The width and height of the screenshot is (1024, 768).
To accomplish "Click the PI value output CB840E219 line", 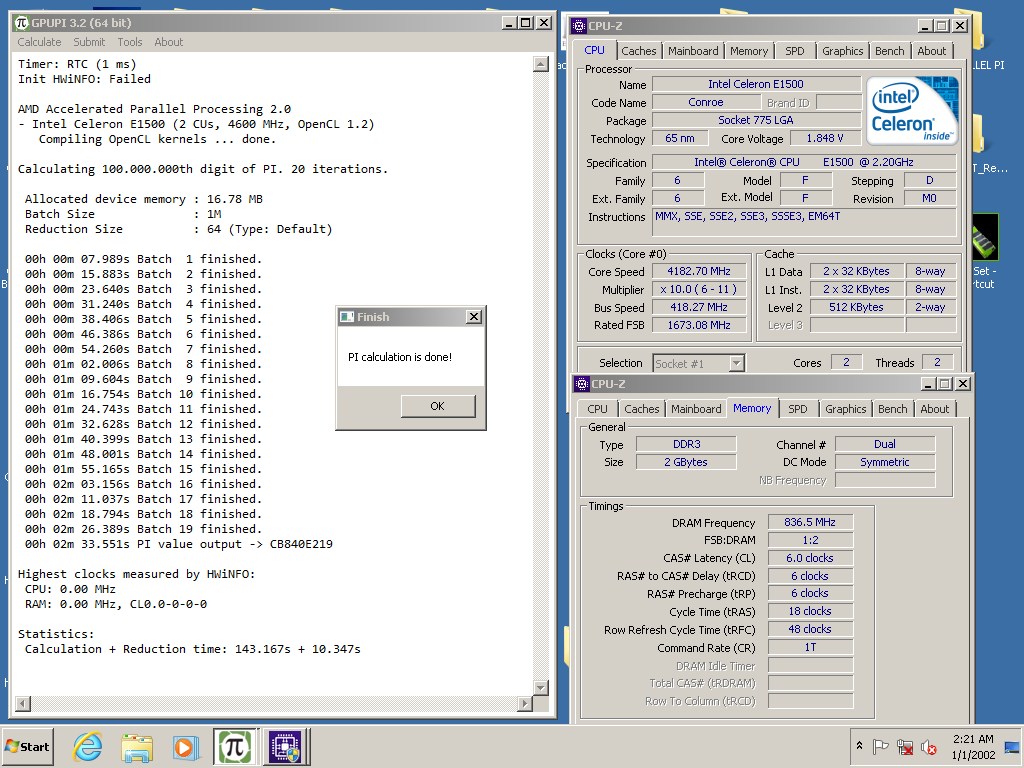I will coord(178,544).
